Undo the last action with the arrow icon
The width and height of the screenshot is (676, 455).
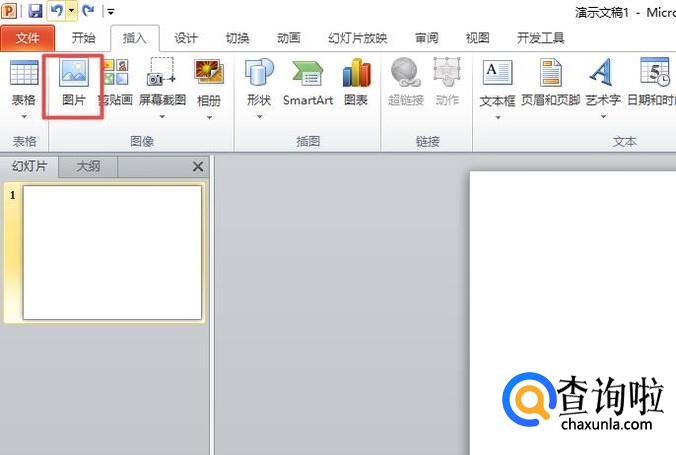tap(56, 10)
